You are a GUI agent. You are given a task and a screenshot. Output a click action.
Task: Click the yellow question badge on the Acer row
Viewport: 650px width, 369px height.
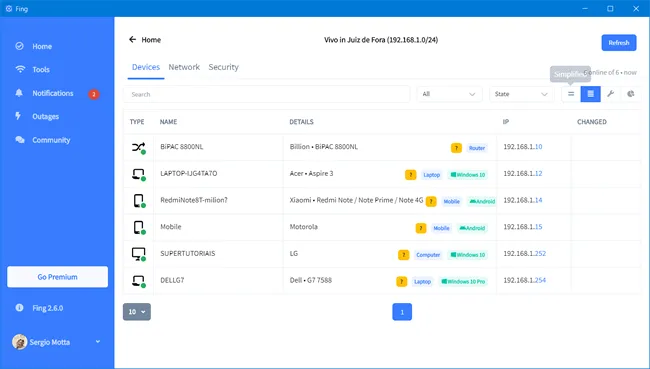click(410, 175)
